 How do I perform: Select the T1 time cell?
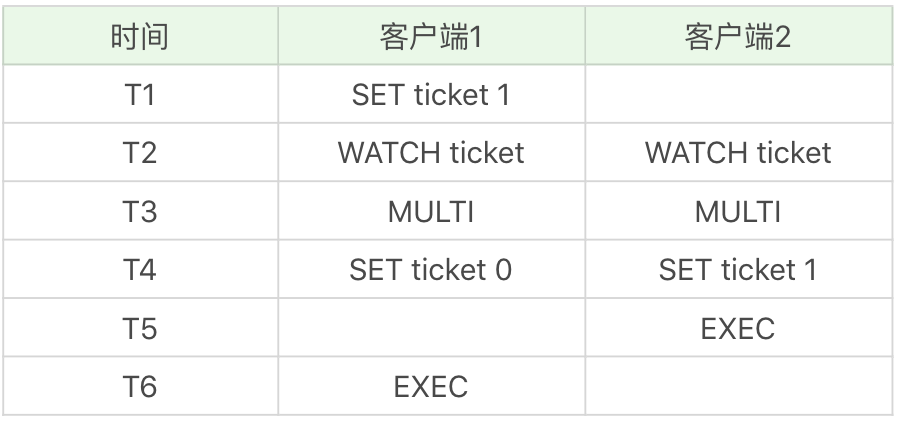coord(140,95)
